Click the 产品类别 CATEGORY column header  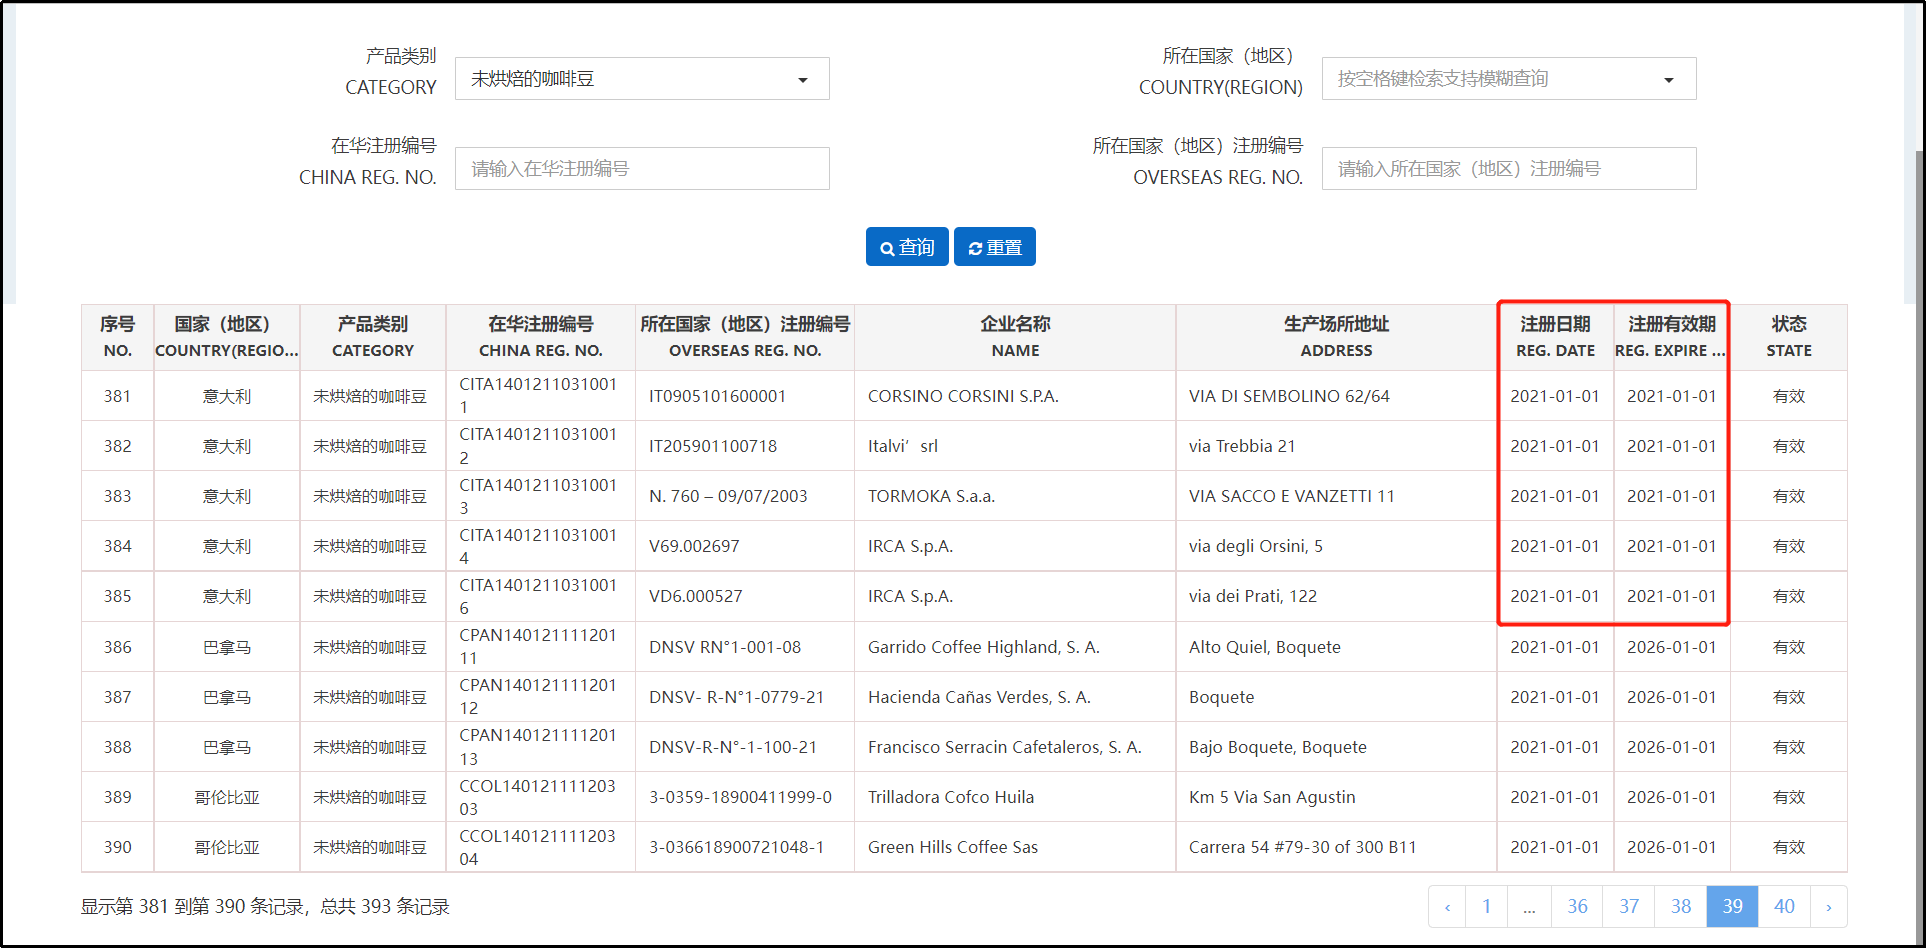tap(373, 337)
